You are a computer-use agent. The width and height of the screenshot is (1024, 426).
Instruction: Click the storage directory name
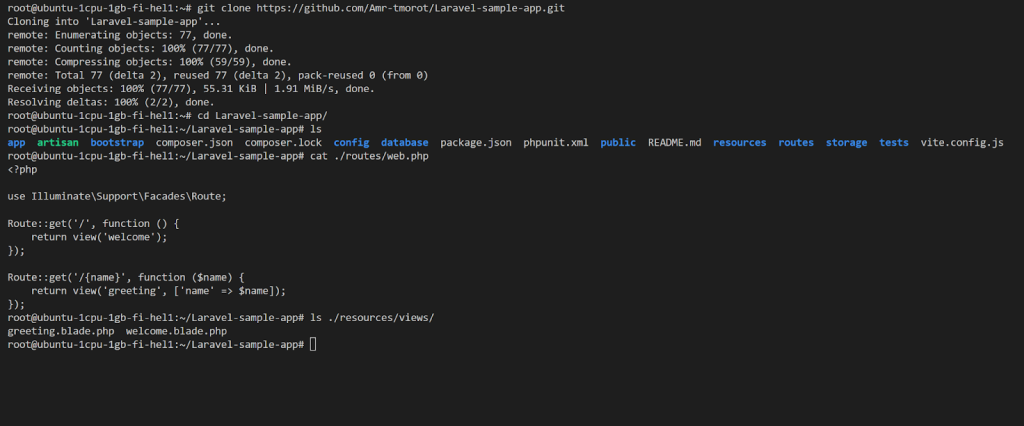click(846, 143)
